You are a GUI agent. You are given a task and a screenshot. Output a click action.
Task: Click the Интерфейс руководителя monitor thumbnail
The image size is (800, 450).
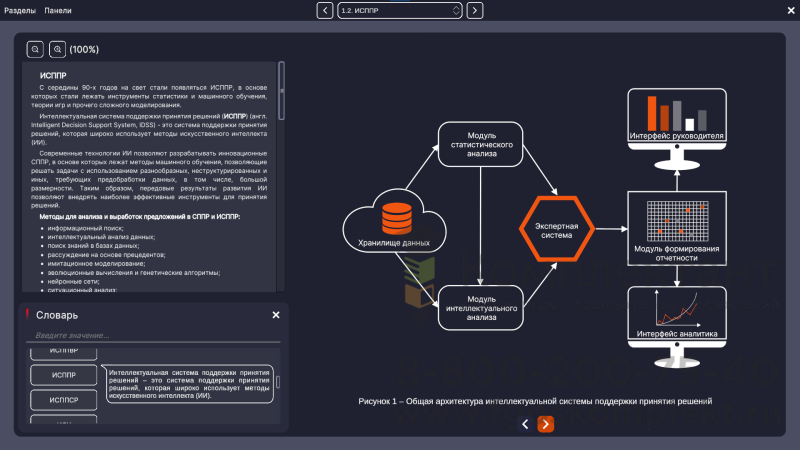pyautogui.click(x=676, y=120)
